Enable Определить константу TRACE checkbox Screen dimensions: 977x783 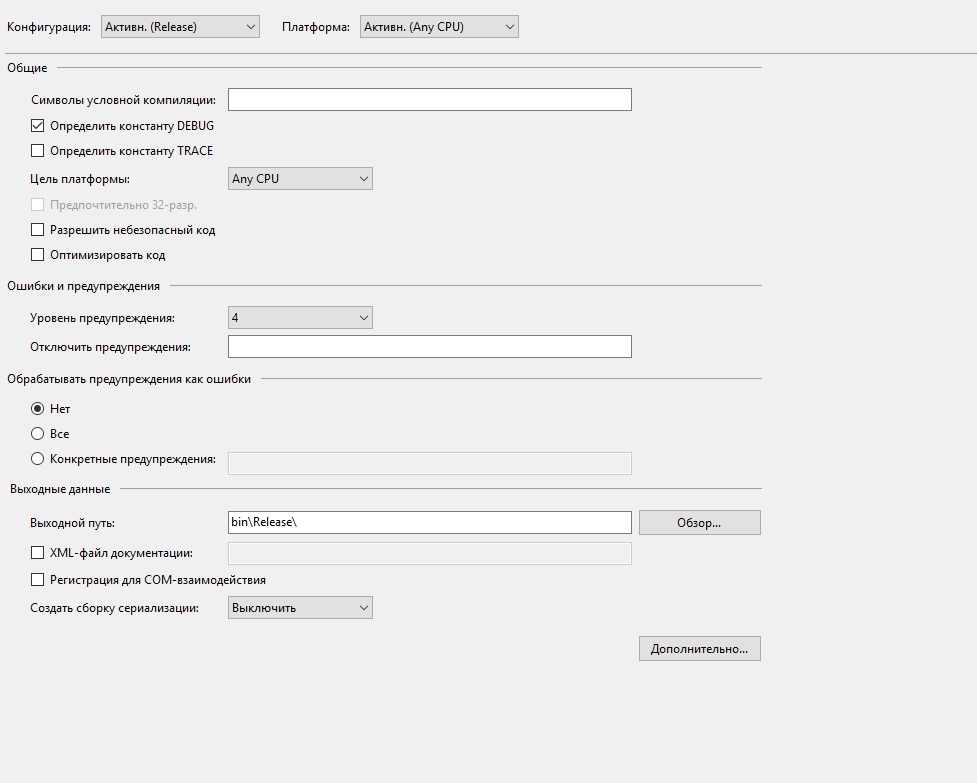(38, 151)
